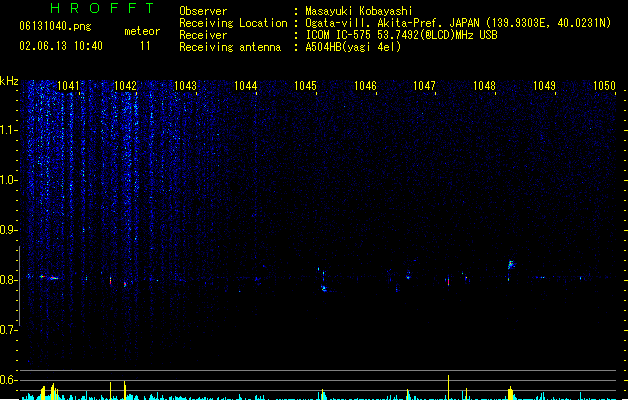This screenshot has width=629, height=400.
Task: Click the 1.1 kHz frequency axis label
Action: (8, 130)
